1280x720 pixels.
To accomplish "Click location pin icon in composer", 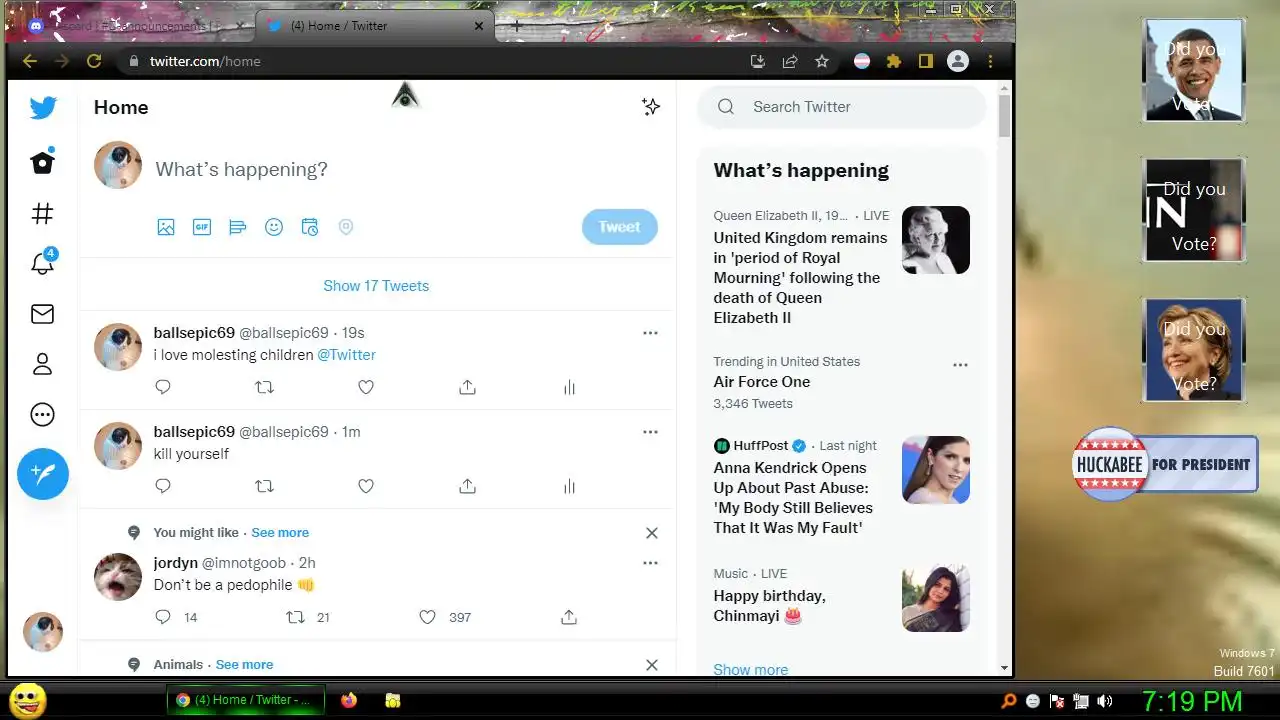I will [346, 227].
